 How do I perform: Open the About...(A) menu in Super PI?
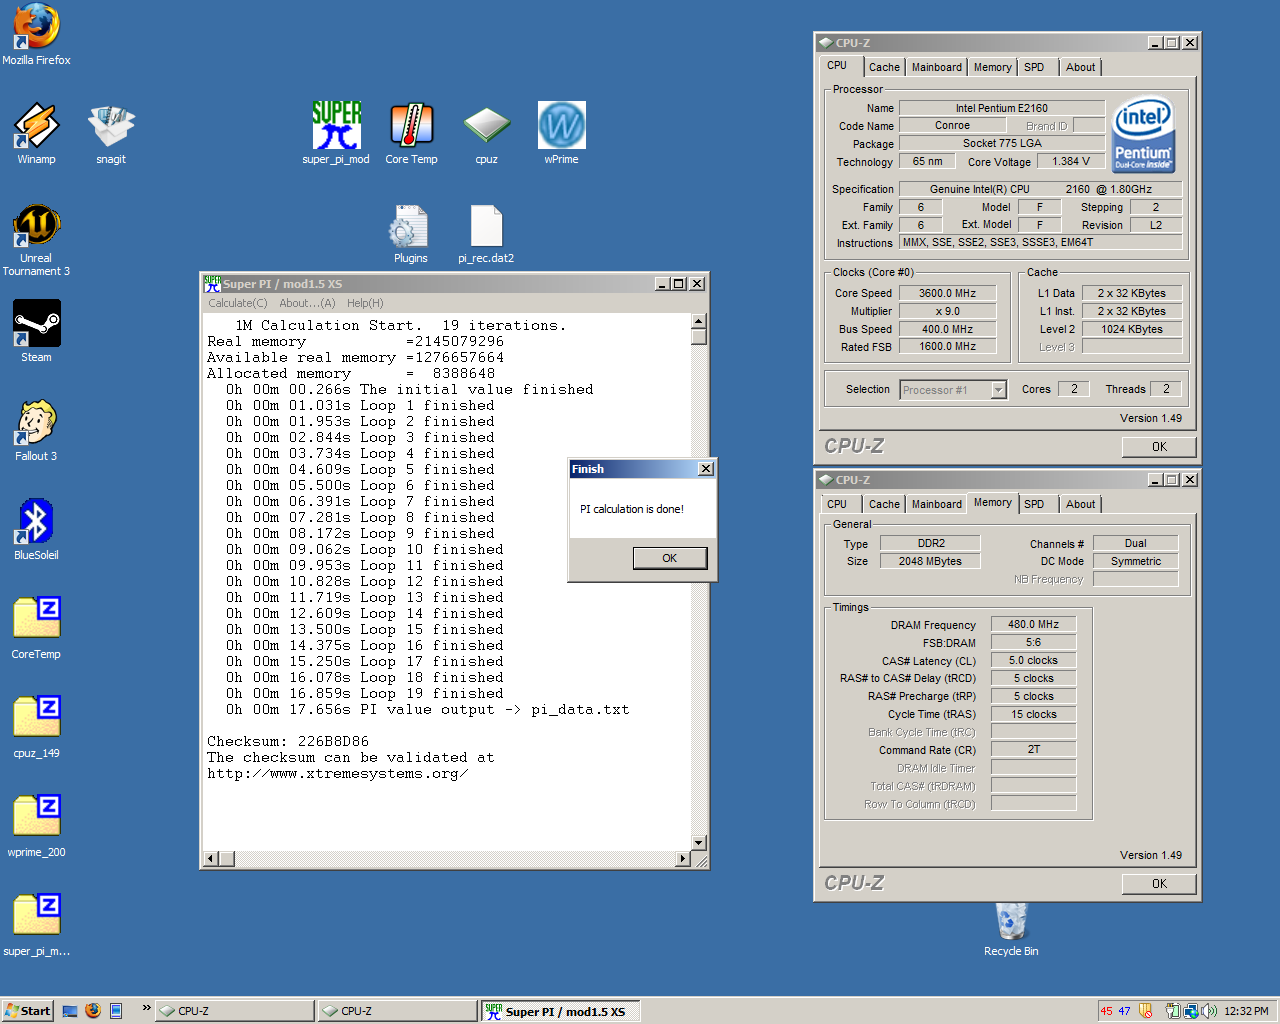click(x=307, y=303)
